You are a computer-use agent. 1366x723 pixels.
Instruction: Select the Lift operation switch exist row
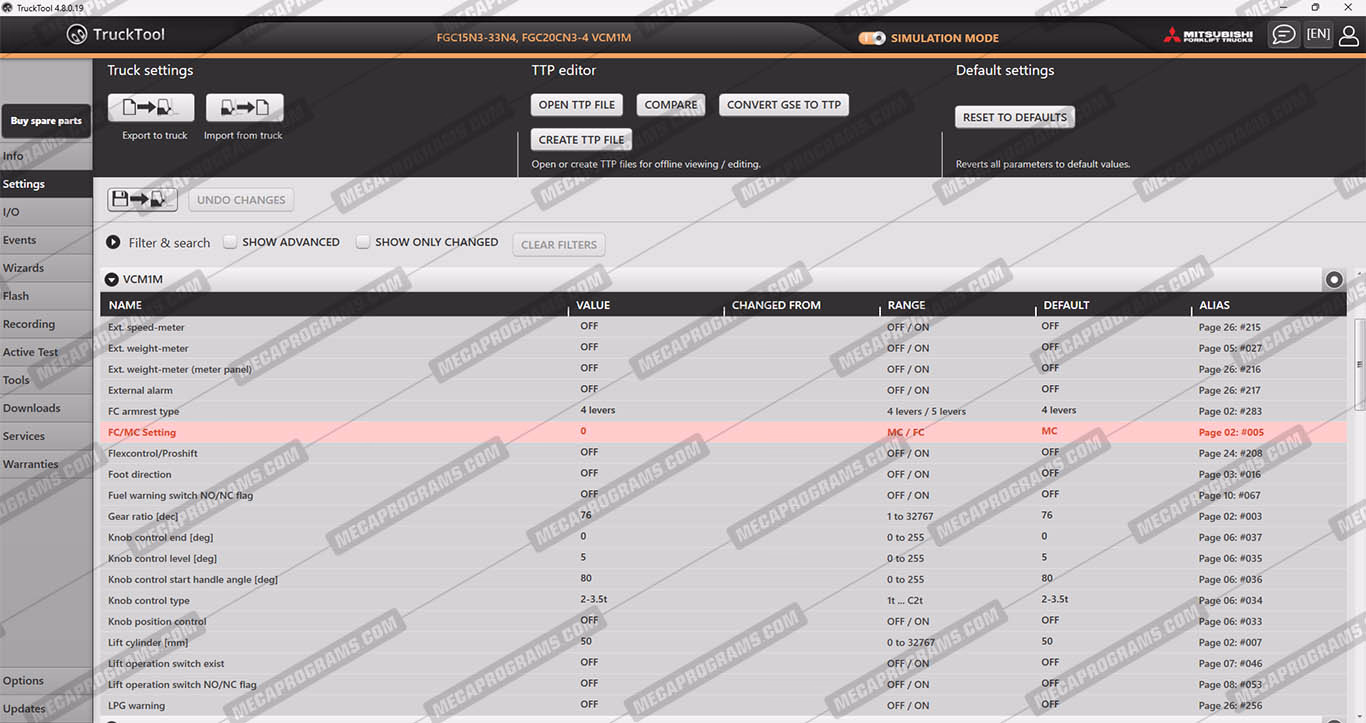pos(723,663)
